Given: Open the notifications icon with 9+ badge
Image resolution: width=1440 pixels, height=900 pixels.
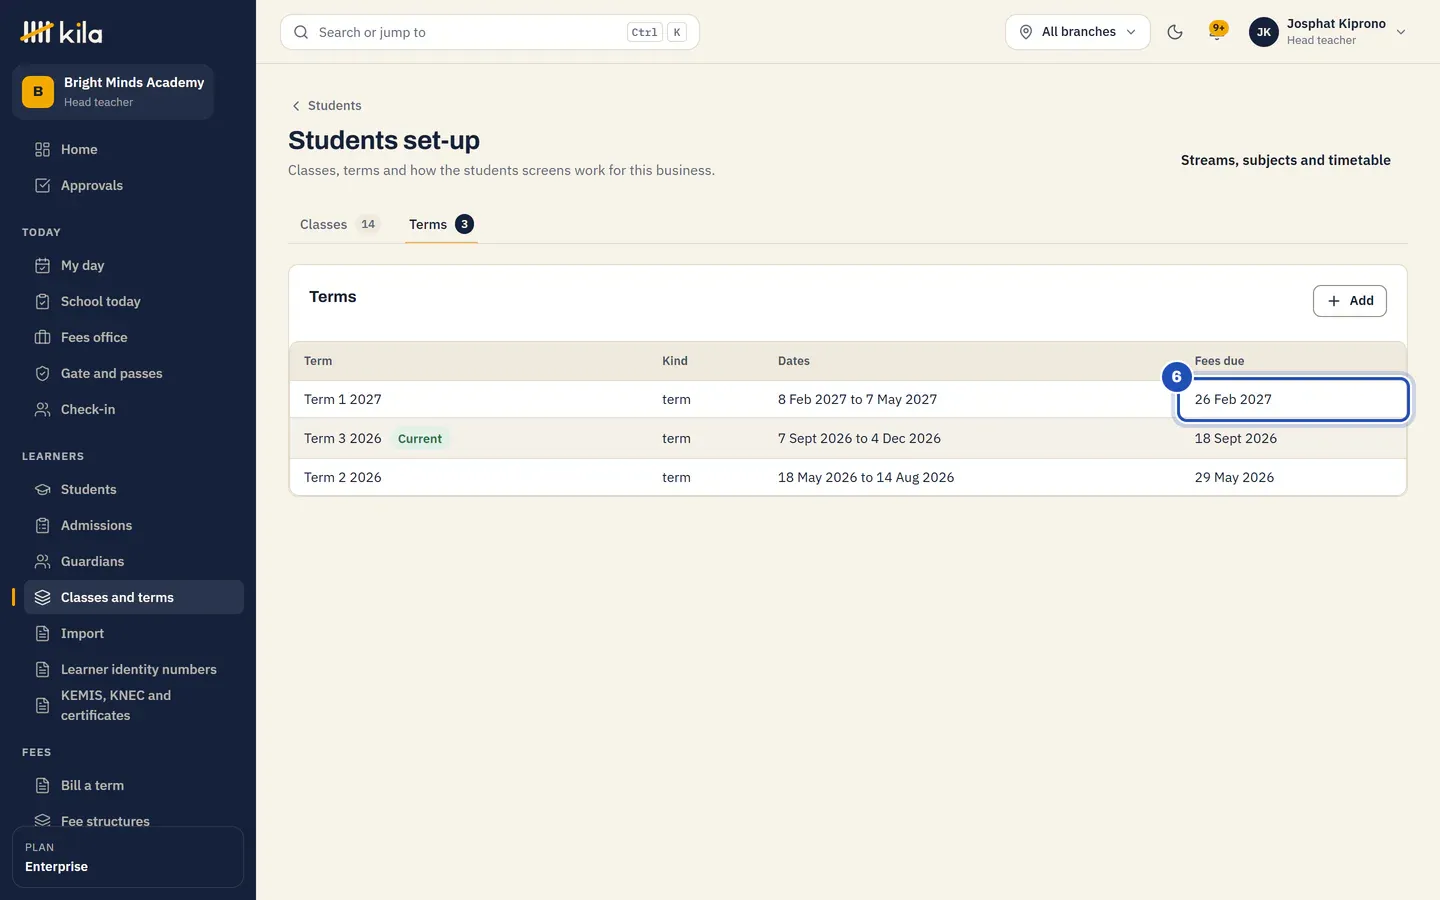Looking at the screenshot, I should tap(1217, 31).
